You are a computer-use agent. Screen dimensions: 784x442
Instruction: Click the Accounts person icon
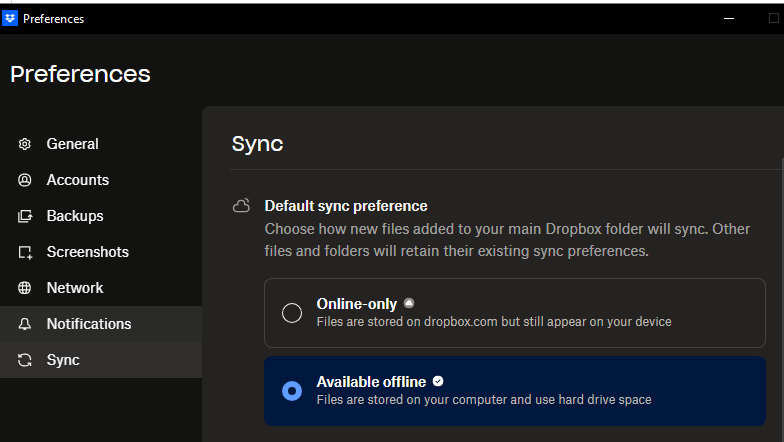(25, 180)
